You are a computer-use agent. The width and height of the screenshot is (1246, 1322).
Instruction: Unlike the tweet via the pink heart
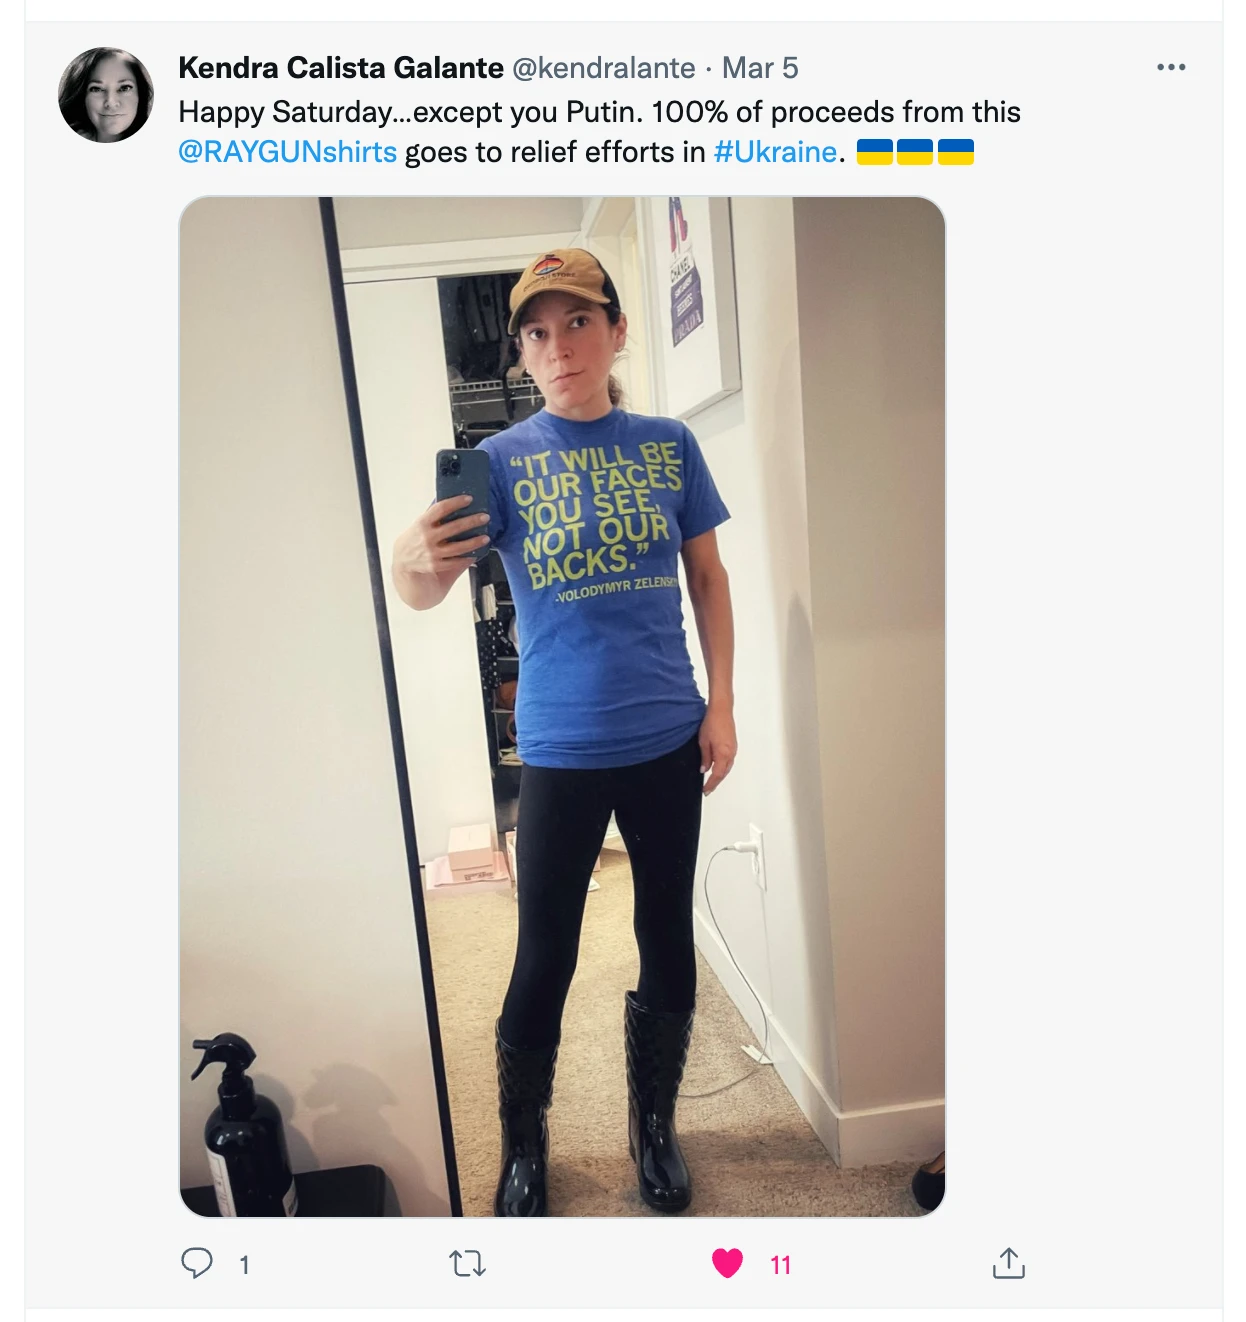coord(728,1264)
